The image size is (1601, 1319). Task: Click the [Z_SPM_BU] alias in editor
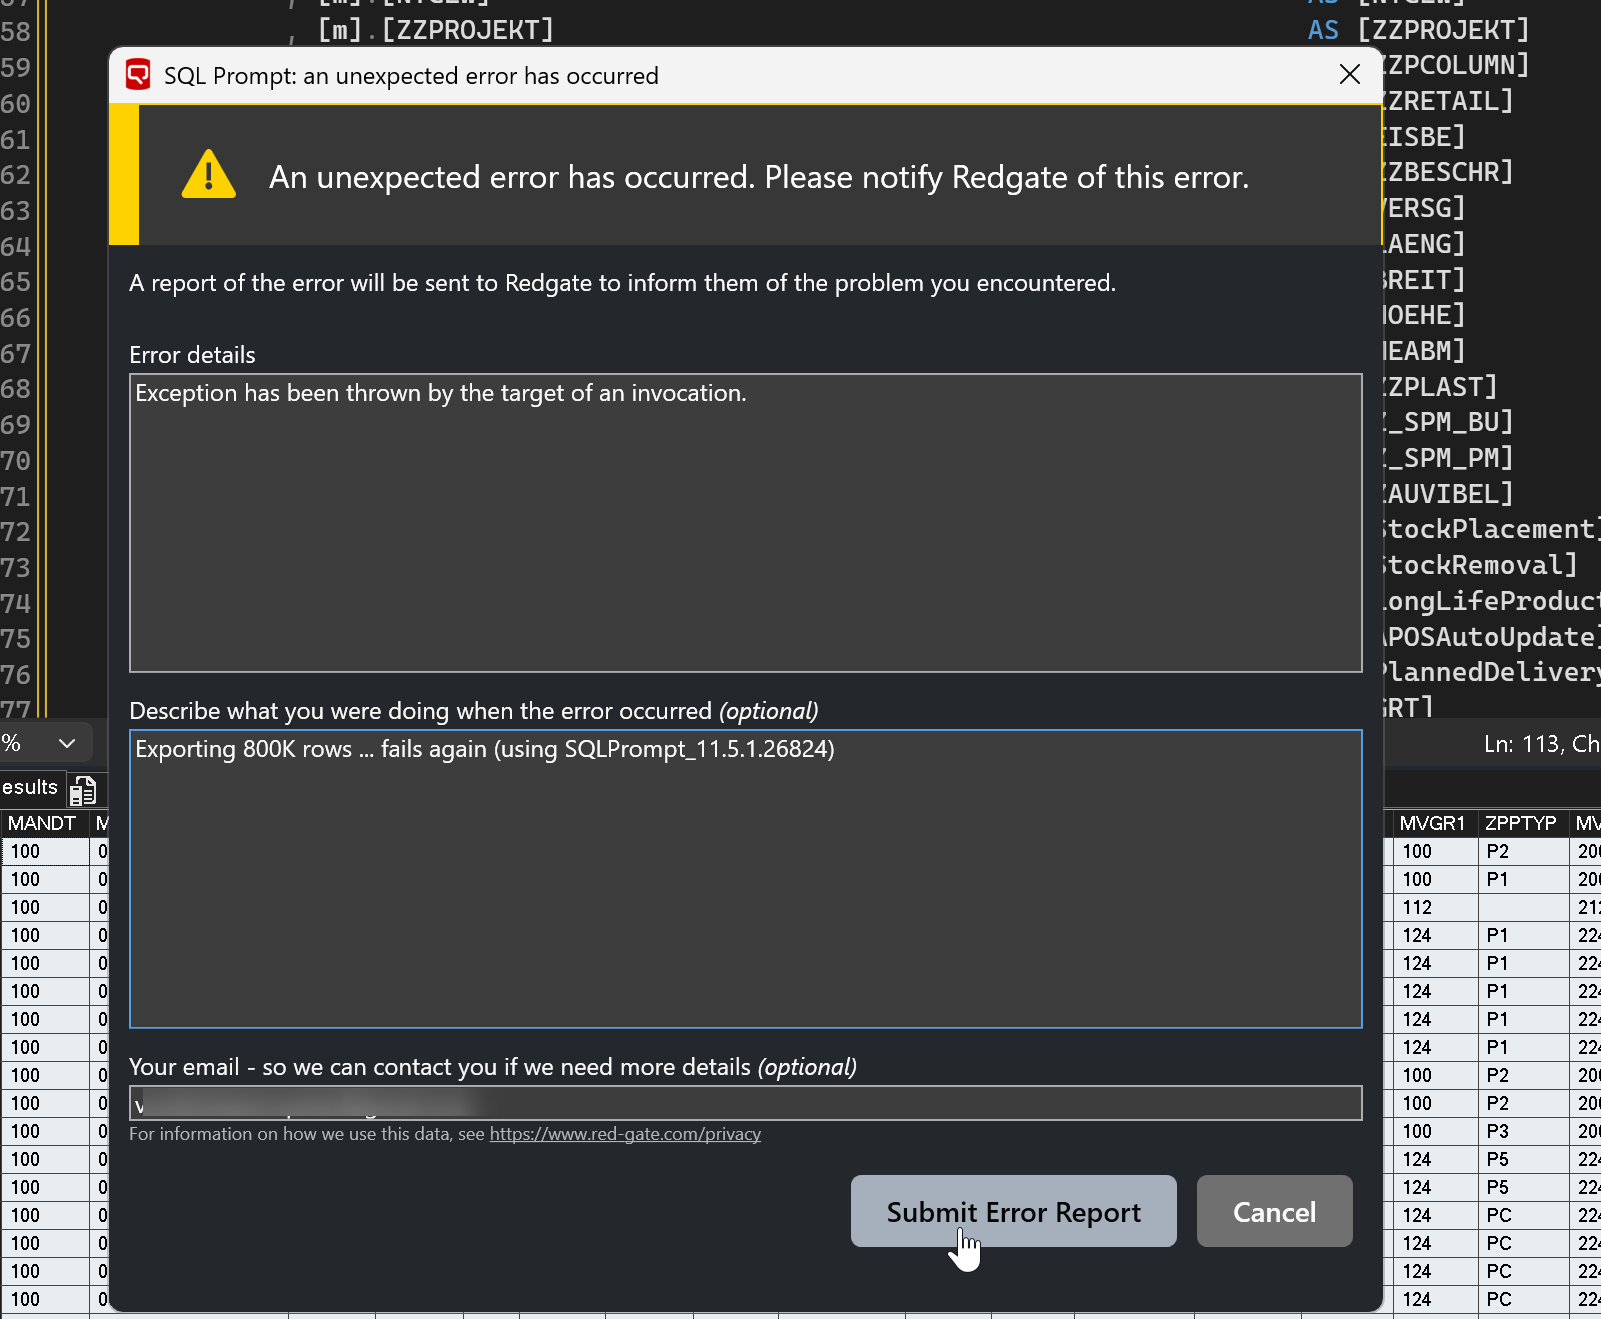coord(1447,422)
